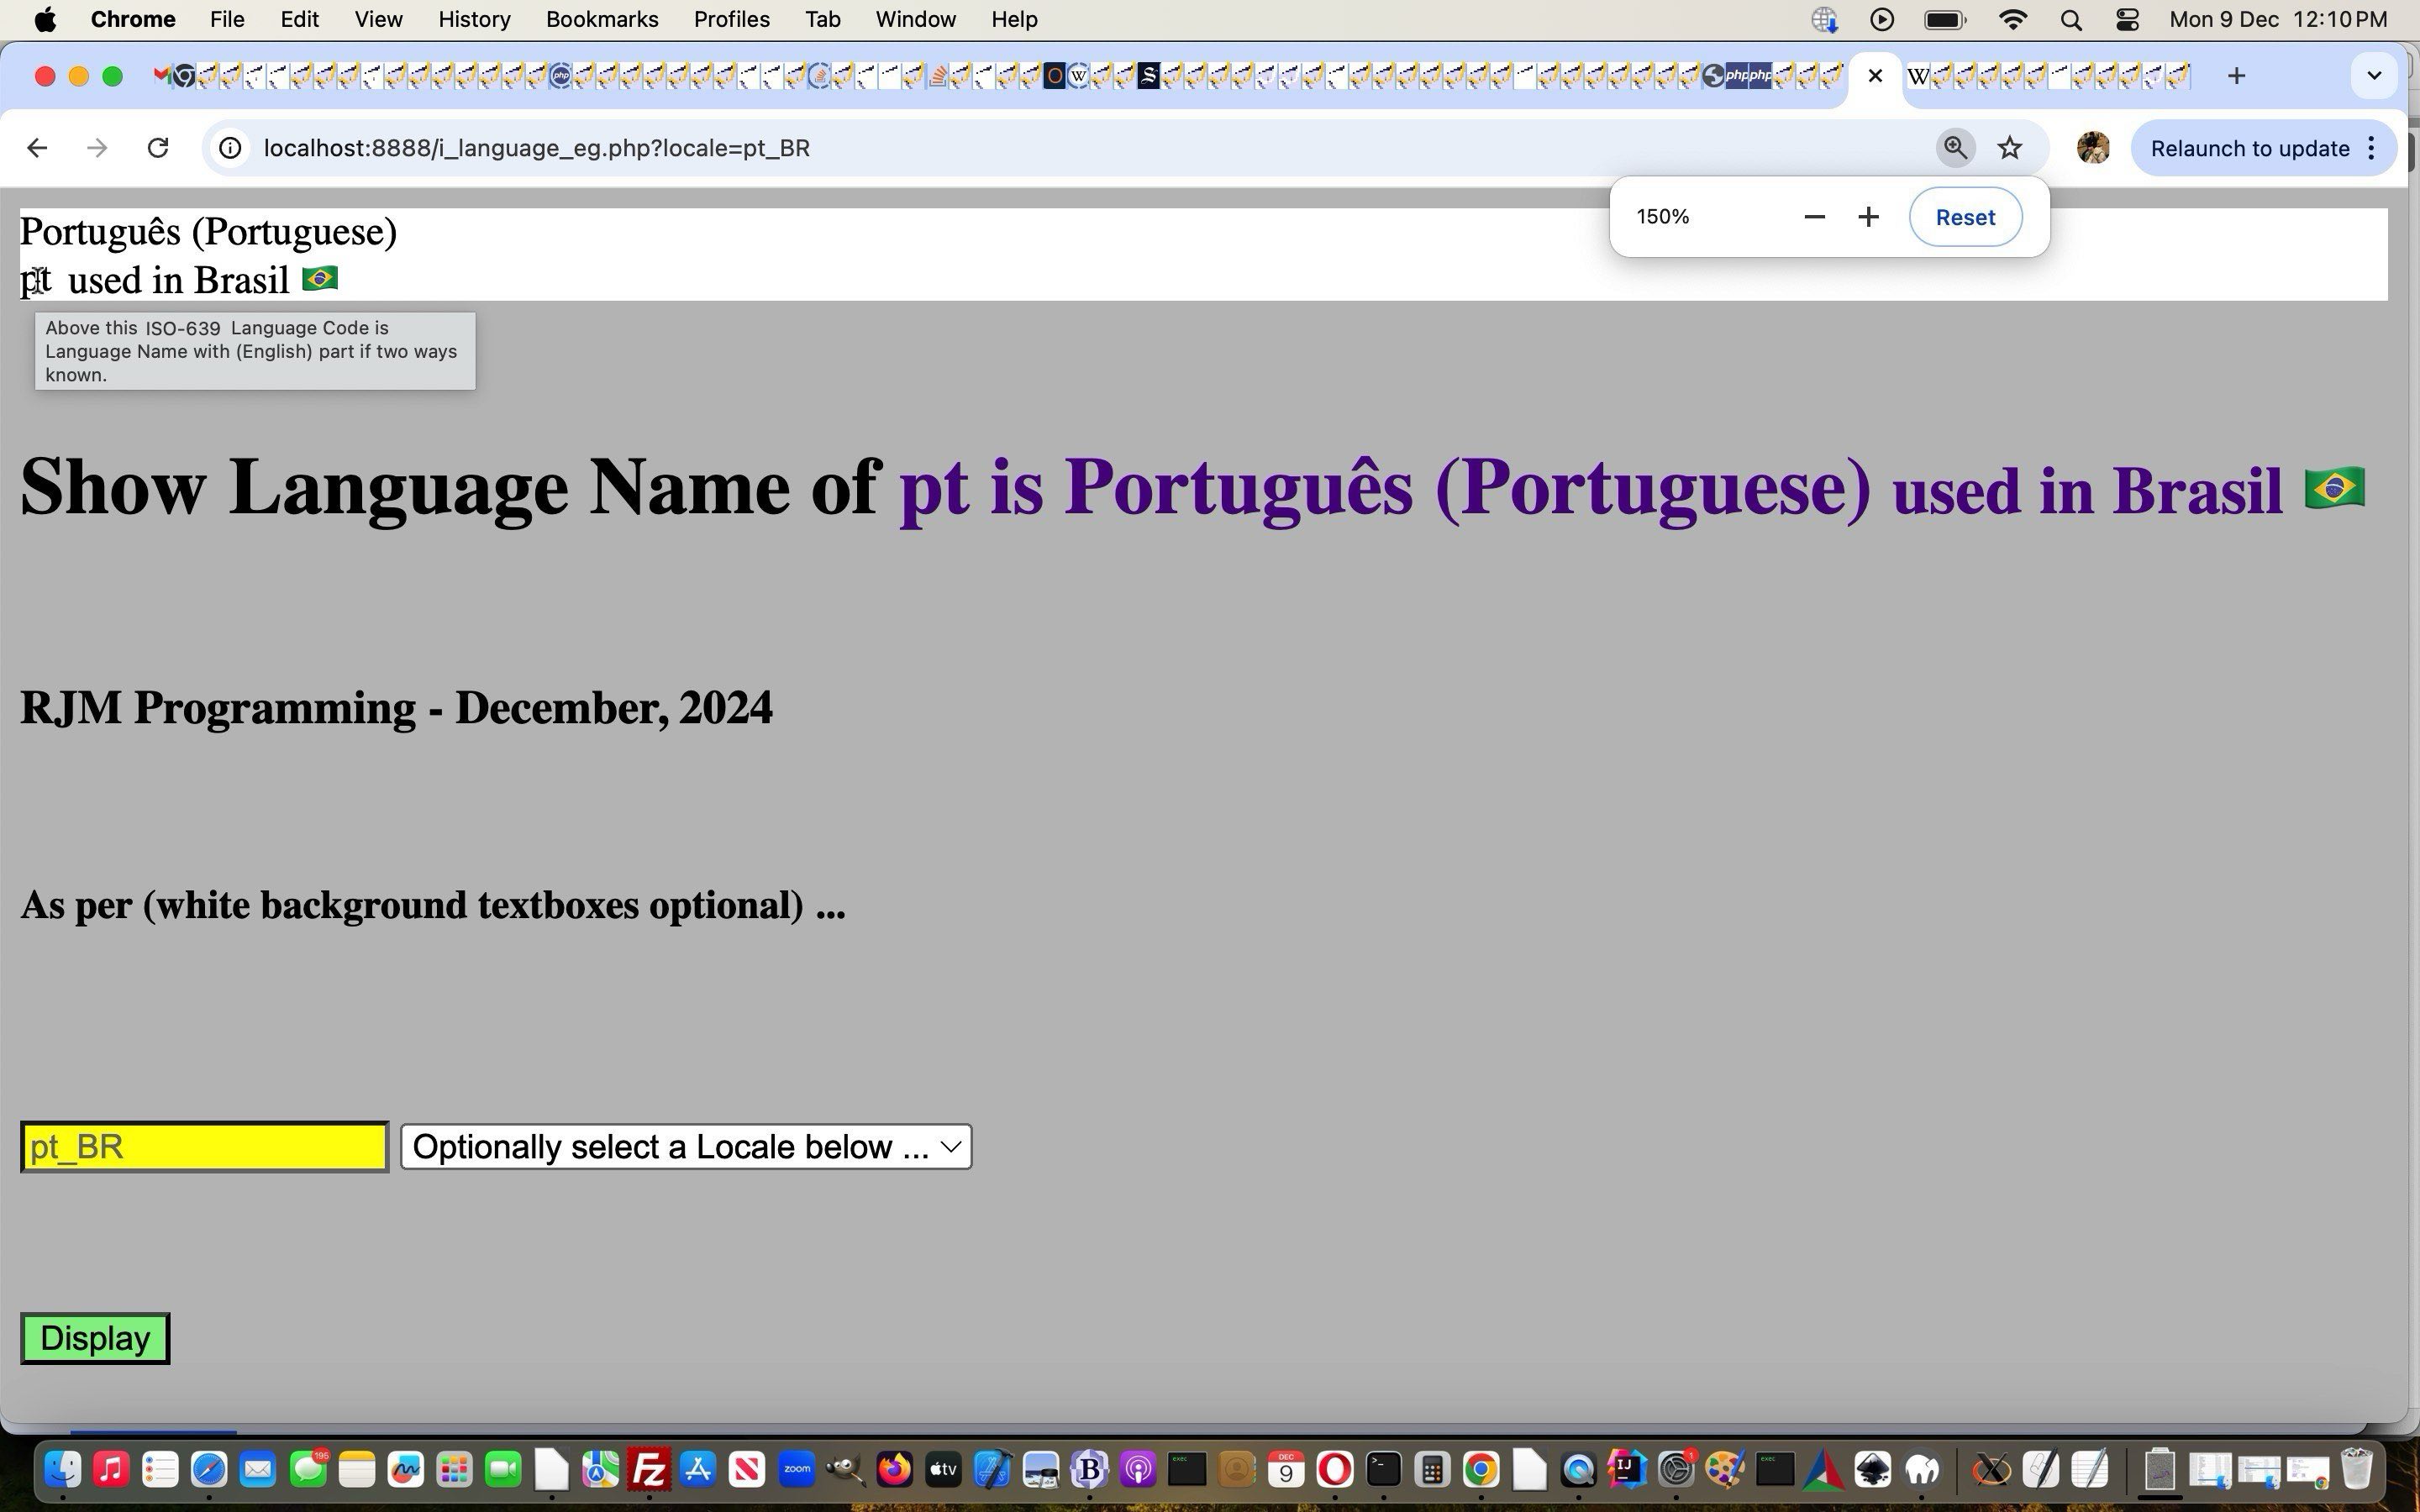The width and height of the screenshot is (2420, 1512).
Task: Open the File menu
Action: 227,19
